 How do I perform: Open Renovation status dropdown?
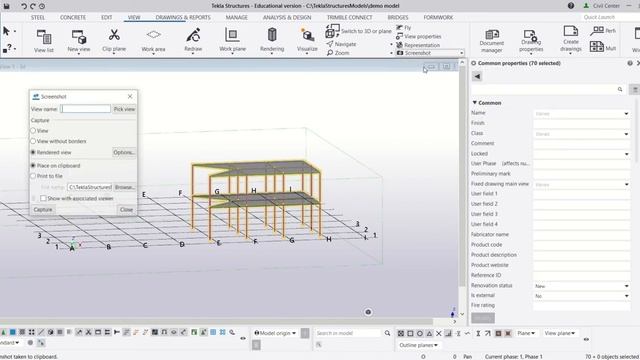(626, 286)
